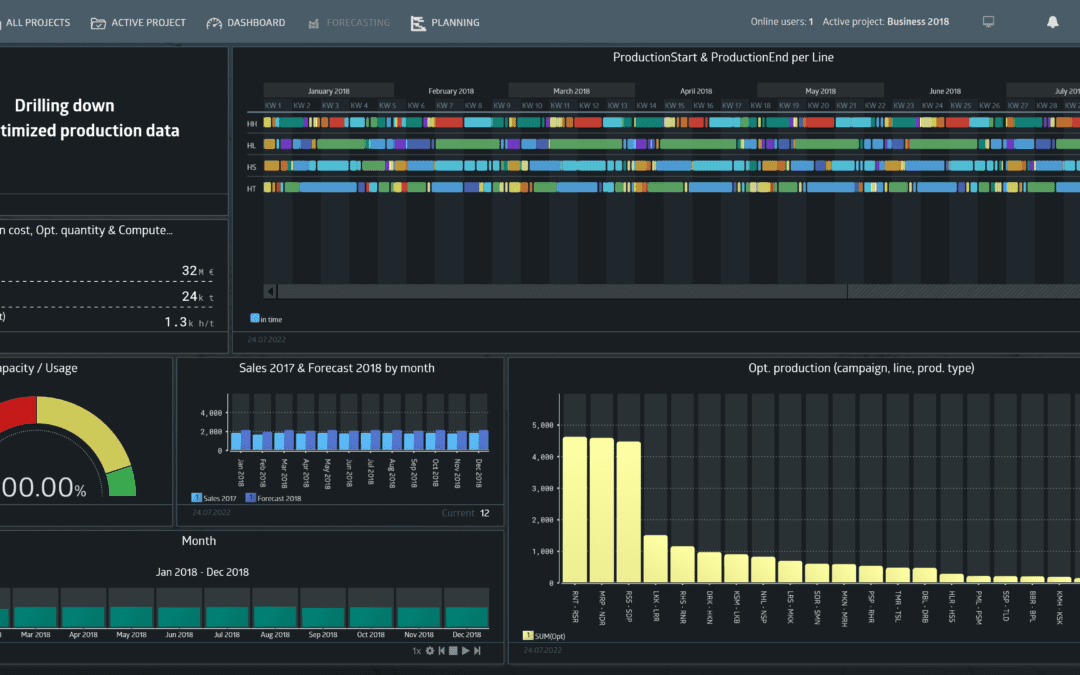Select the RHS - RNR production bar

click(683, 565)
